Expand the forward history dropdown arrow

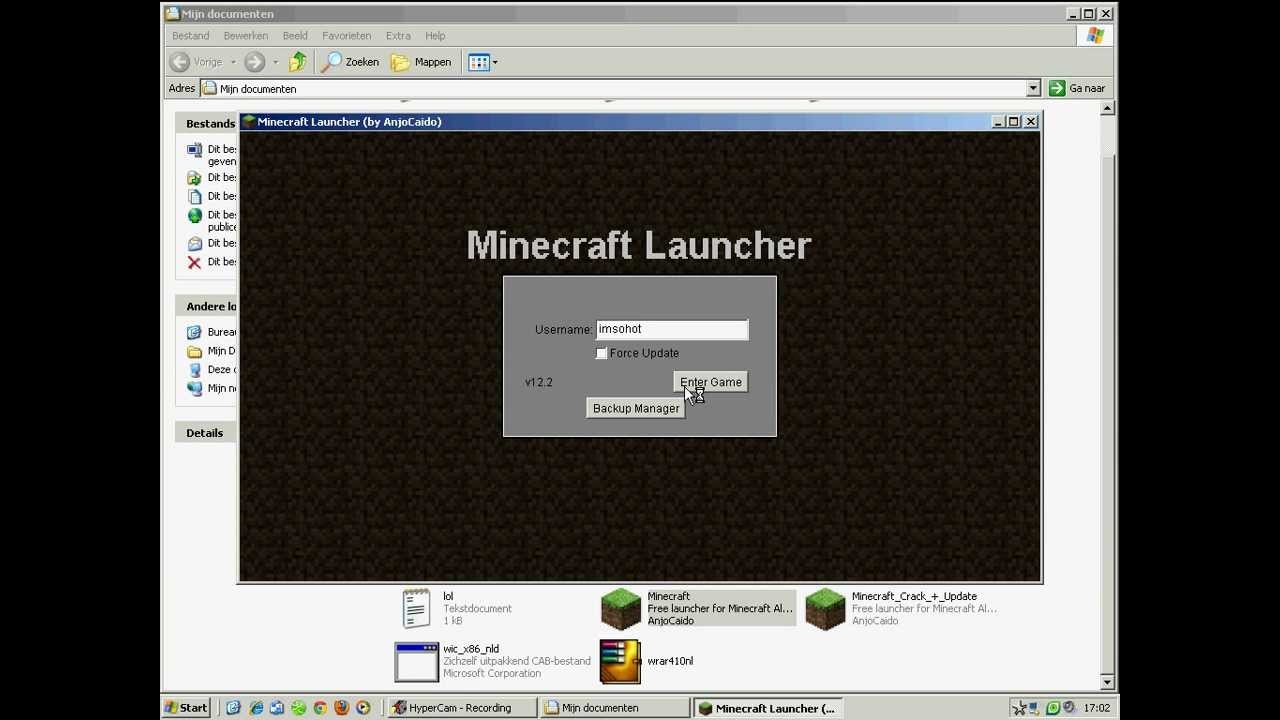click(275, 62)
